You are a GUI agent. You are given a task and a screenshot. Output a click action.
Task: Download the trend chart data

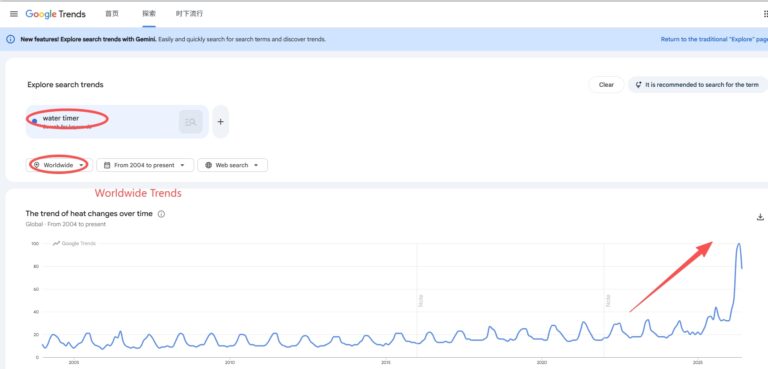[760, 217]
